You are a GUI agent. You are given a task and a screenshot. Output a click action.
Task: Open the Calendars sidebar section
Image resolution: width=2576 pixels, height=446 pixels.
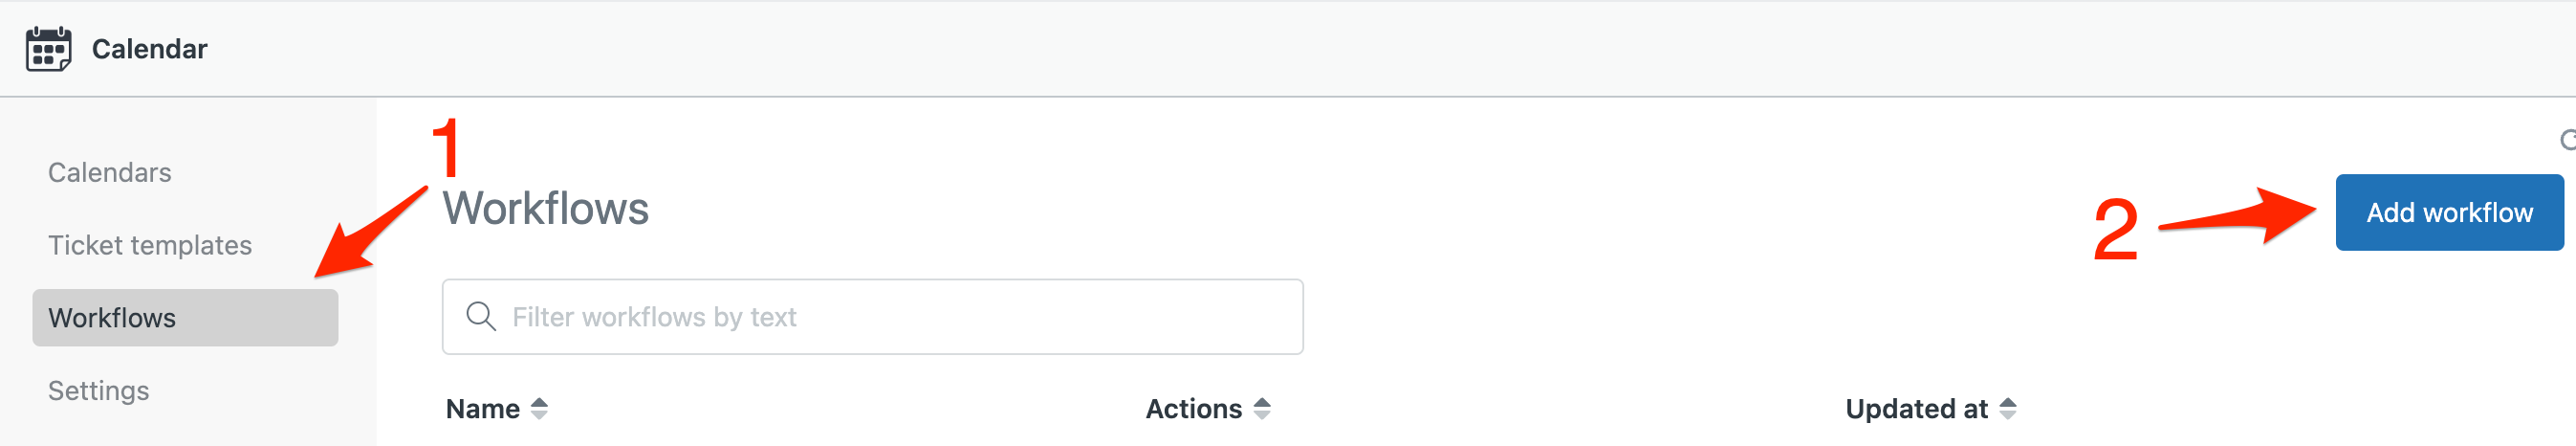110,172
